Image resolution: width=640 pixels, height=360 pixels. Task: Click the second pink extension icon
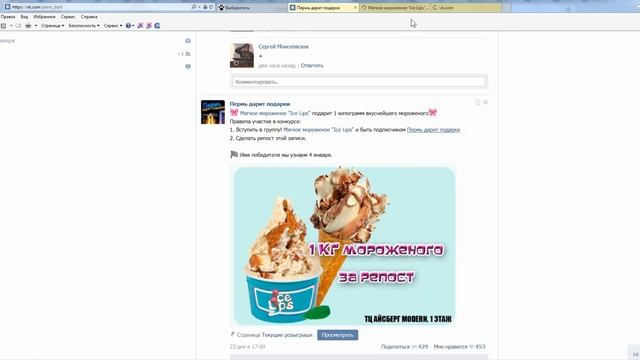pyautogui.click(x=149, y=26)
